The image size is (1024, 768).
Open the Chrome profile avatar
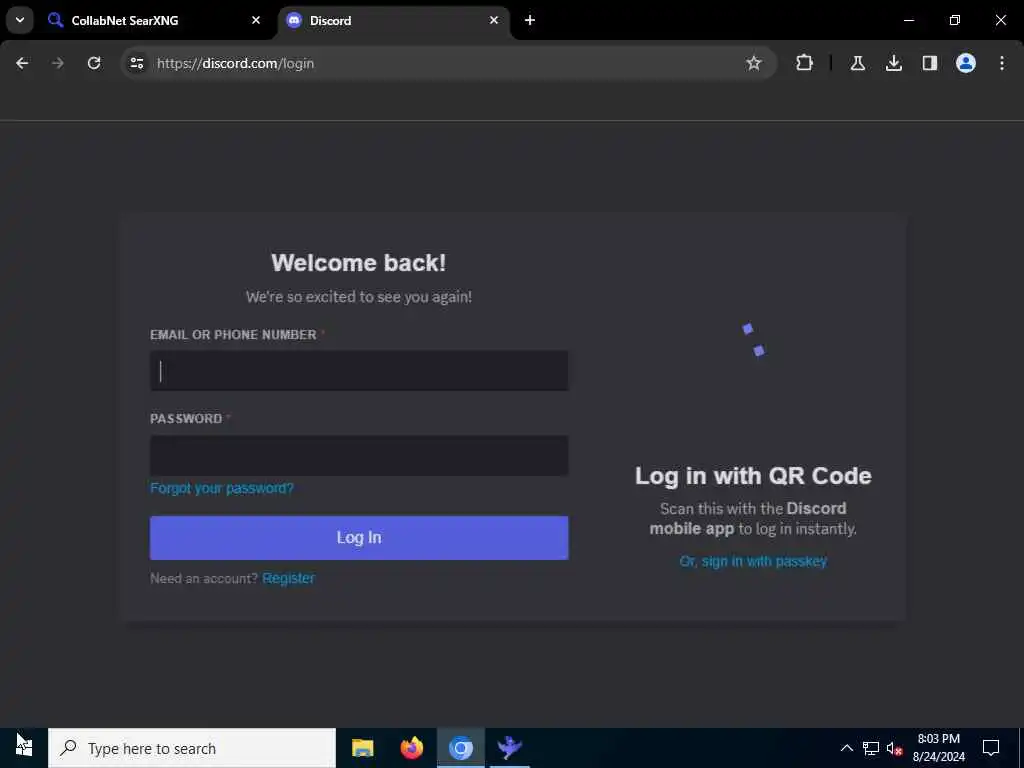pos(966,63)
